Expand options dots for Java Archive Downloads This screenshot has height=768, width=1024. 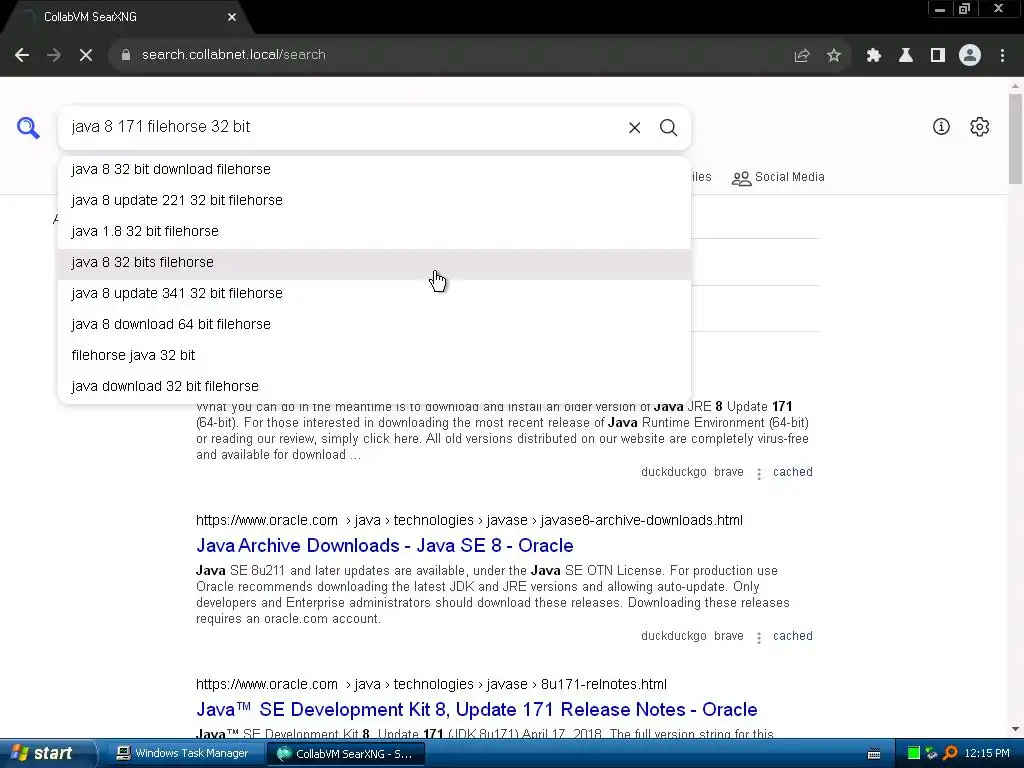(759, 637)
